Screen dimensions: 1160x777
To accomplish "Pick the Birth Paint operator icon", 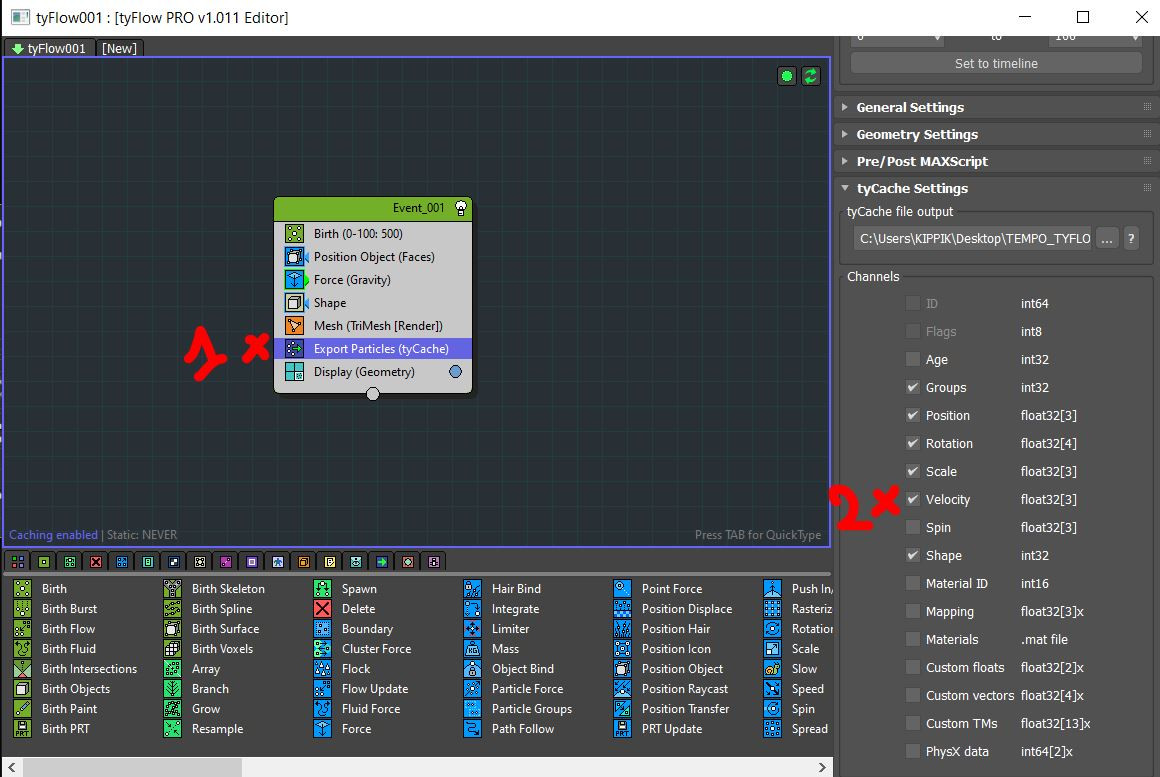I will pyautogui.click(x=23, y=708).
